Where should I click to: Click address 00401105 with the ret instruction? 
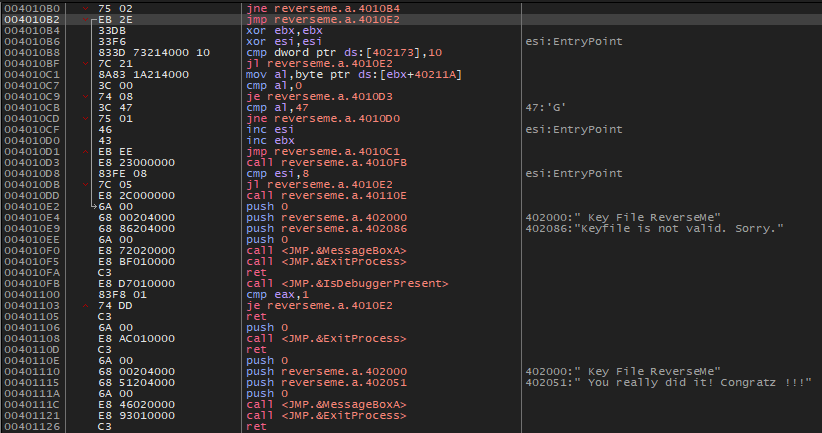(32, 317)
